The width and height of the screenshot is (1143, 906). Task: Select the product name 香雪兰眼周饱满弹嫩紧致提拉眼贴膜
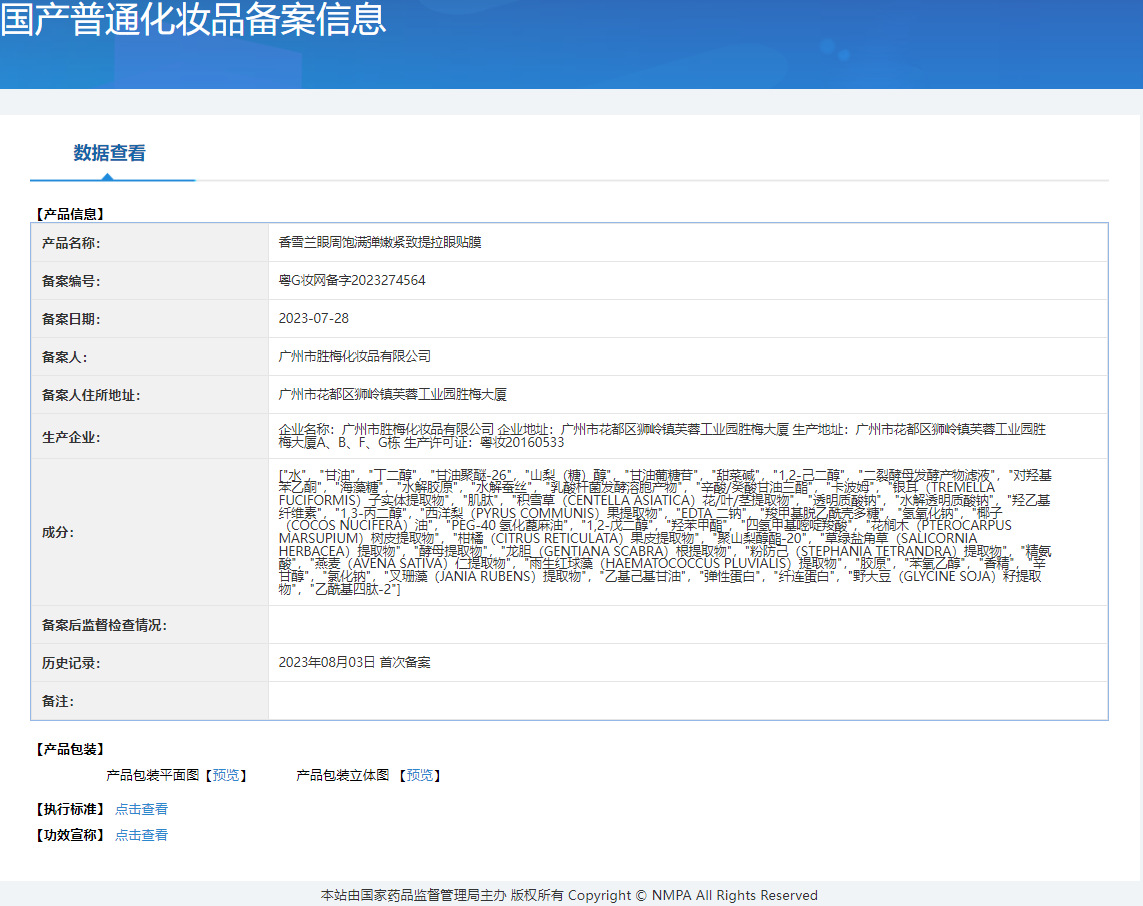(x=380, y=242)
